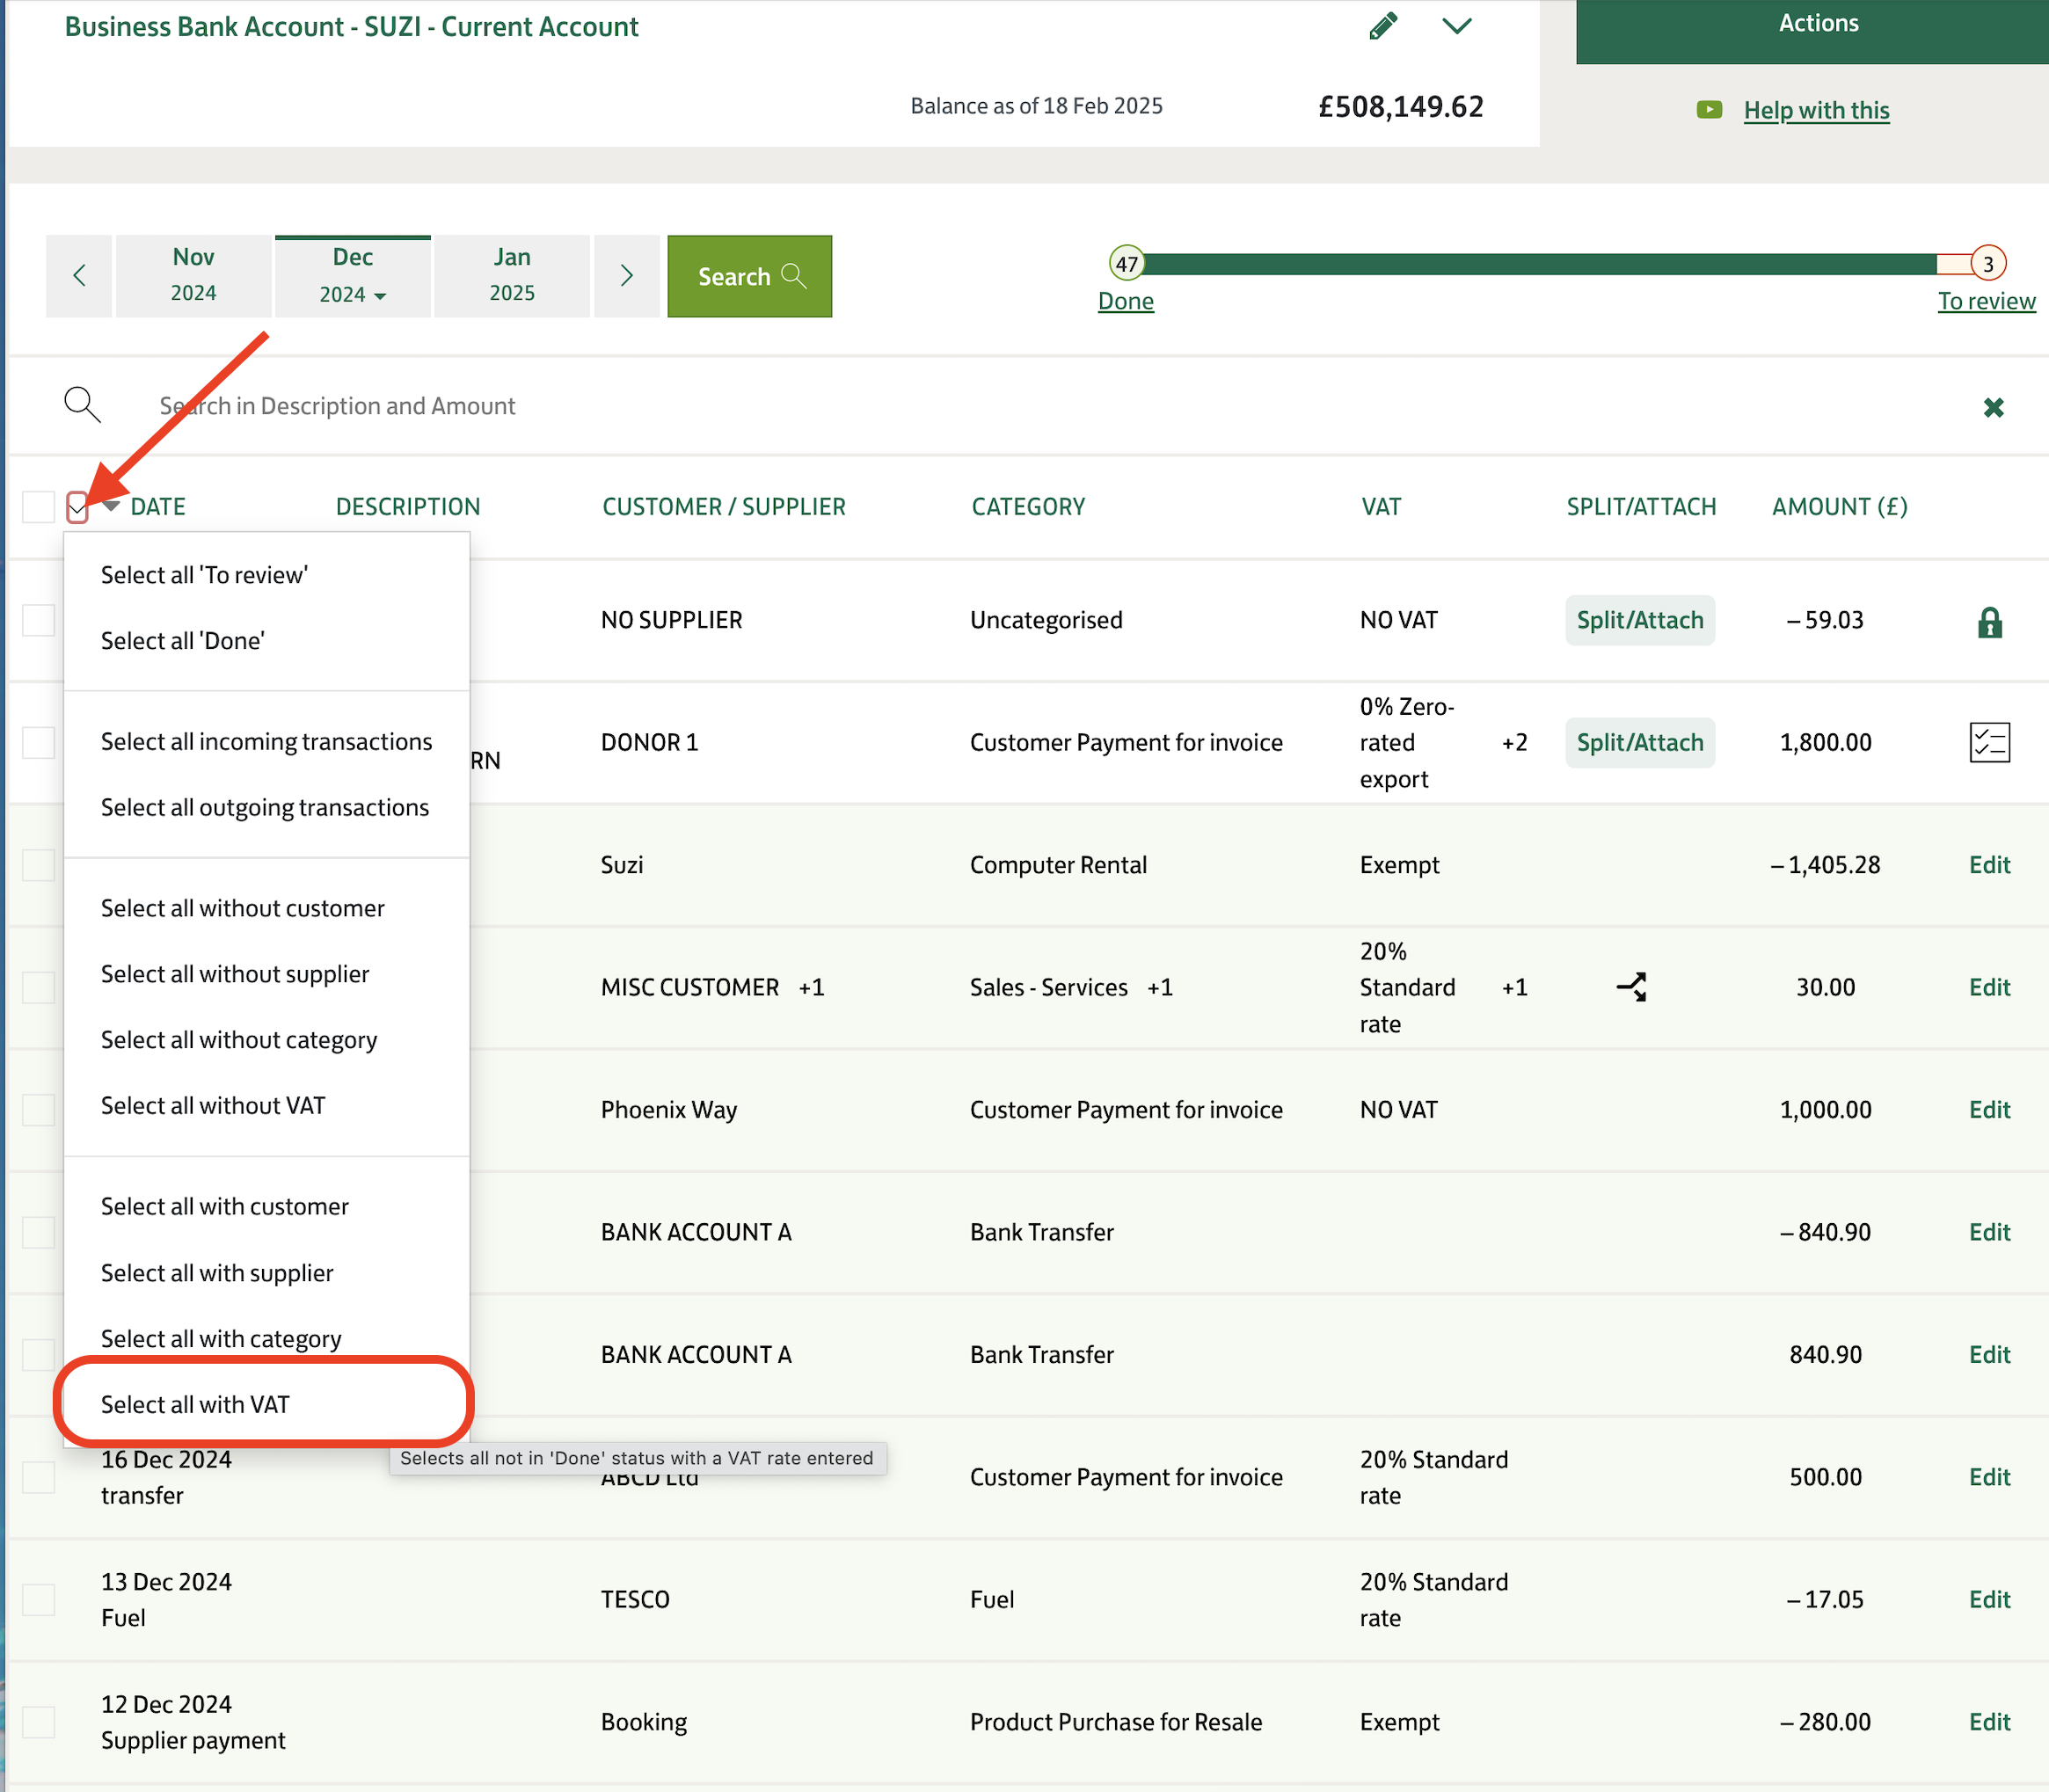Tick the select-all checkbox in table header
The image size is (2049, 1792).
(39, 507)
